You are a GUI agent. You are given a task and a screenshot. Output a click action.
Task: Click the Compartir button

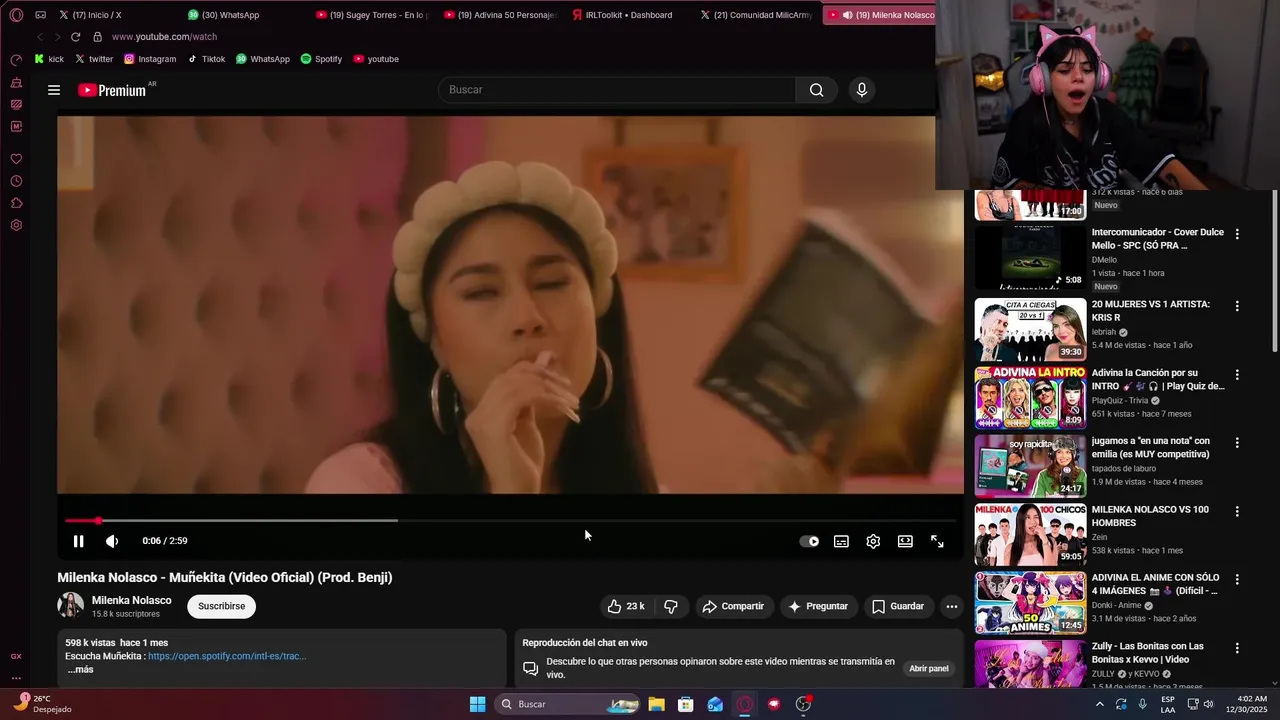pyautogui.click(x=733, y=606)
